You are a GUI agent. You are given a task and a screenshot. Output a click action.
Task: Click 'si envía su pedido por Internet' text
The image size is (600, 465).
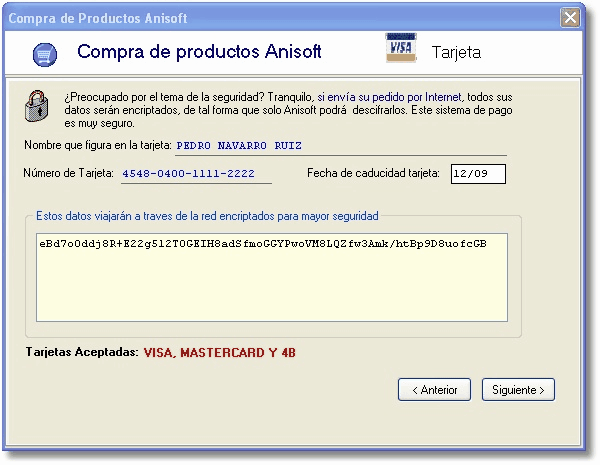[x=390, y=97]
